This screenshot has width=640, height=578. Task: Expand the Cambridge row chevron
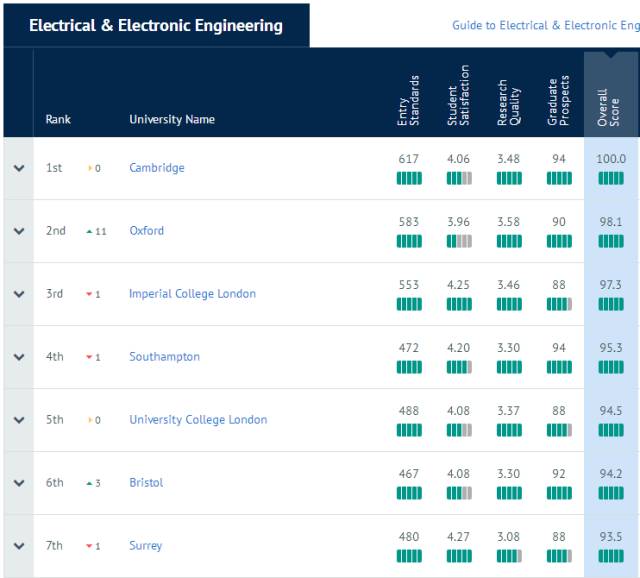19,168
